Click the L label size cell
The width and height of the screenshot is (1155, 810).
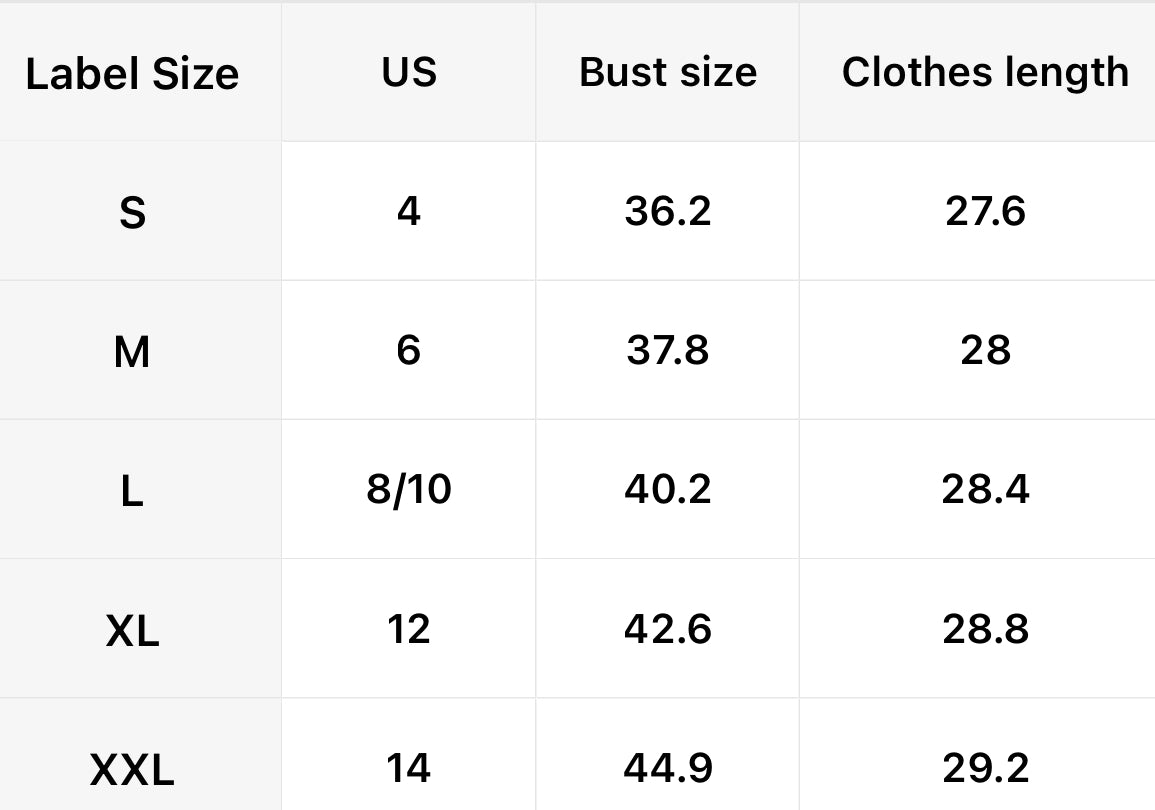point(132,490)
